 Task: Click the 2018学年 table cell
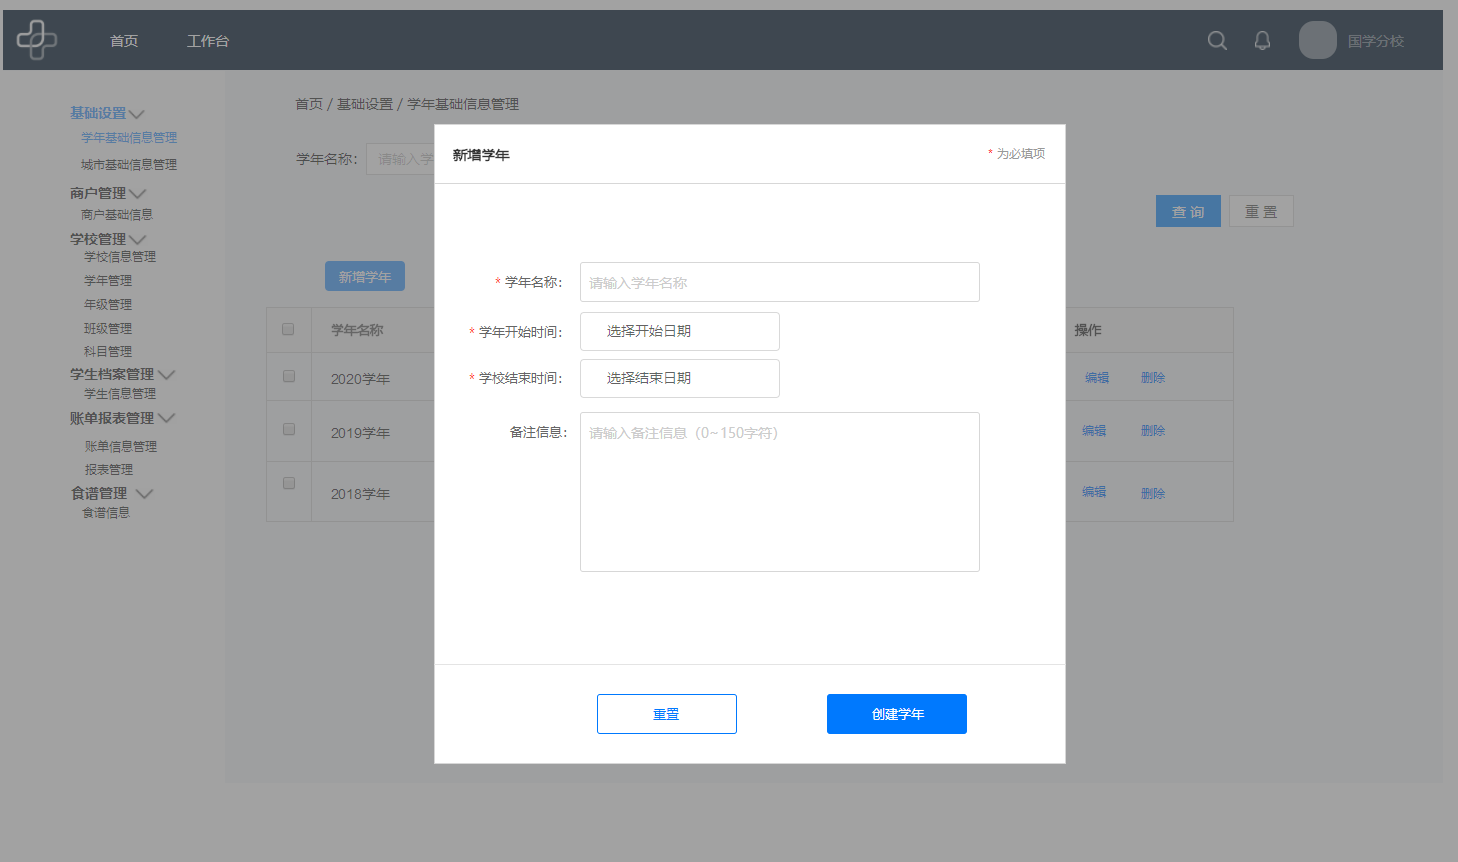[360, 494]
